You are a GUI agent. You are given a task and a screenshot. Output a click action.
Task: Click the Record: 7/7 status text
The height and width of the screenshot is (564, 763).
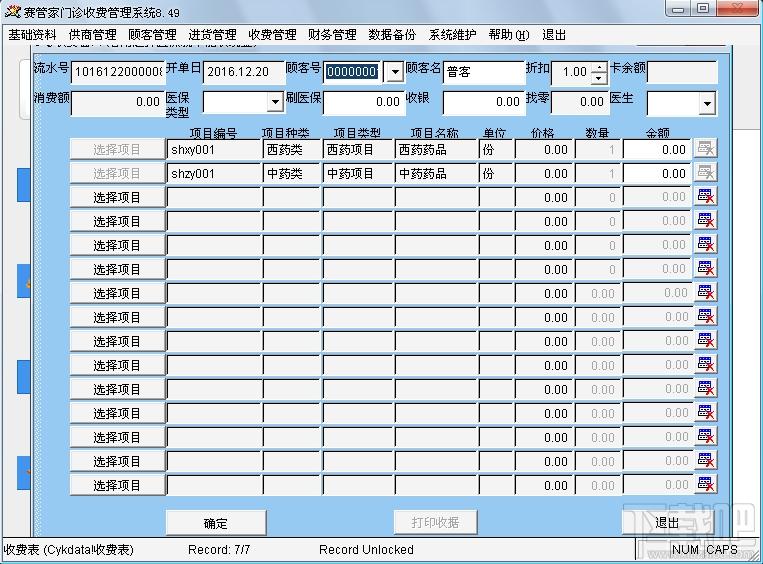[x=219, y=550]
